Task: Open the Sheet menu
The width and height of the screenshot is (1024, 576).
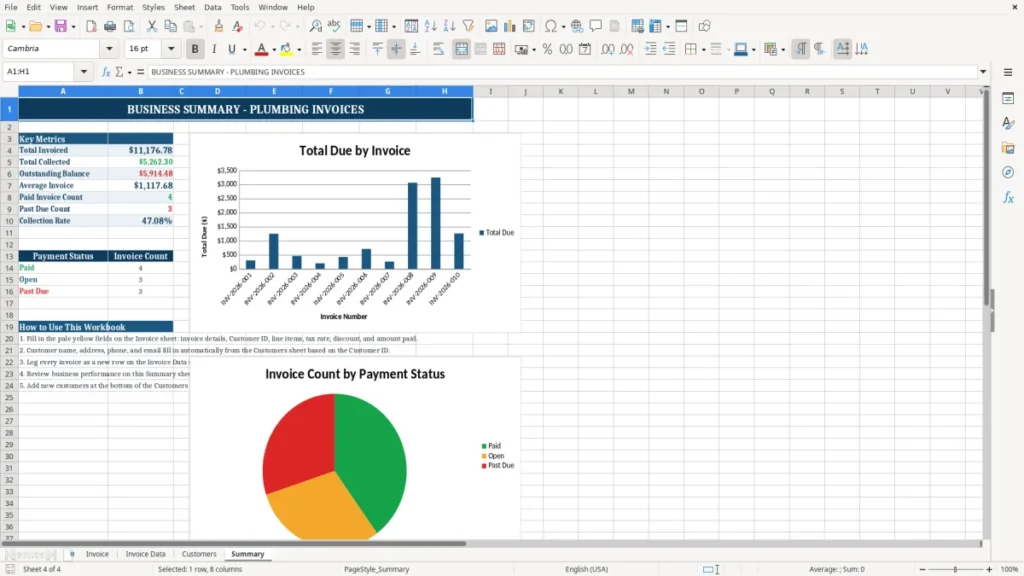Action: (x=184, y=7)
